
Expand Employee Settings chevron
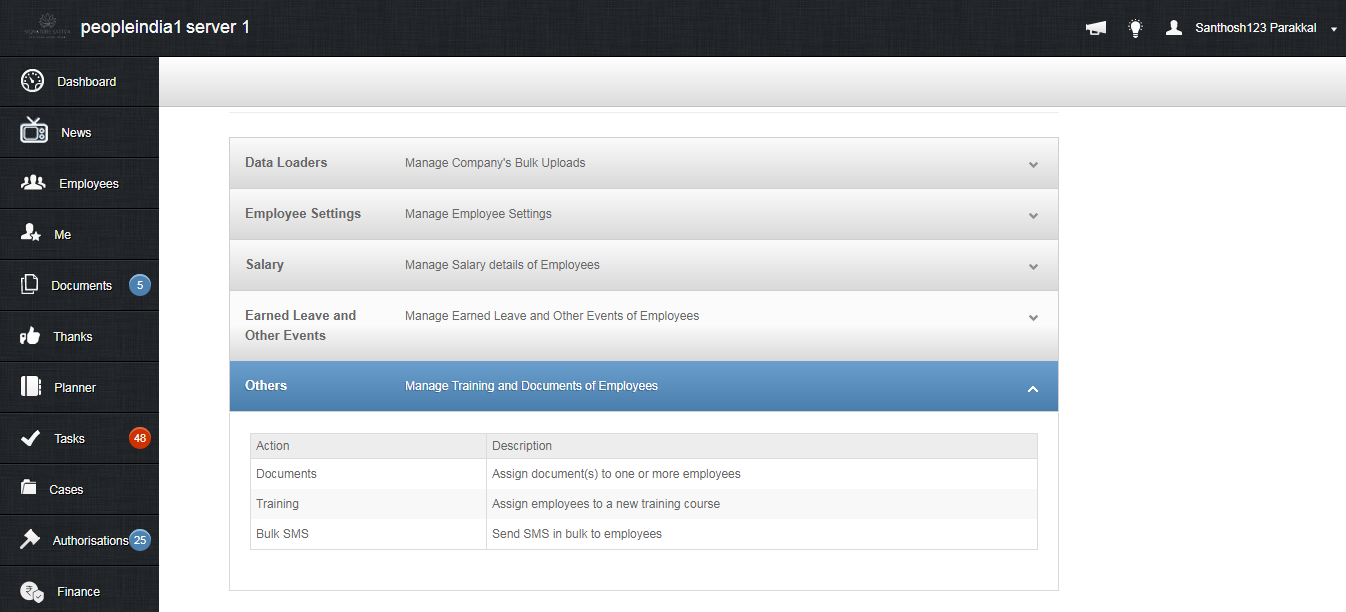pyautogui.click(x=1033, y=215)
